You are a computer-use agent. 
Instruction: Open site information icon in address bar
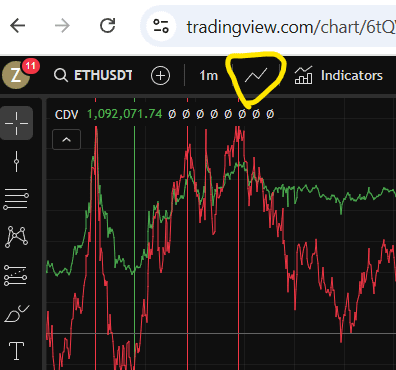click(161, 26)
